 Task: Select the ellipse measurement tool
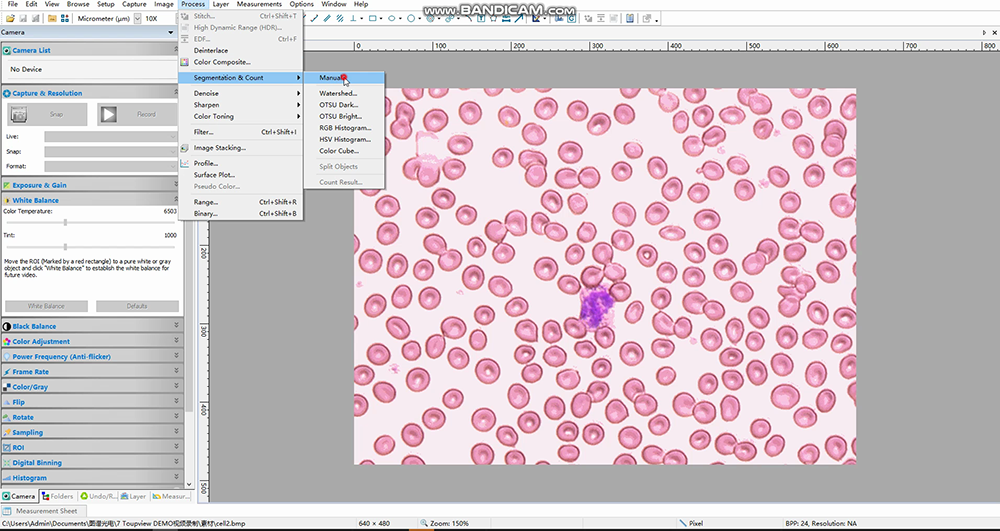click(x=392, y=18)
